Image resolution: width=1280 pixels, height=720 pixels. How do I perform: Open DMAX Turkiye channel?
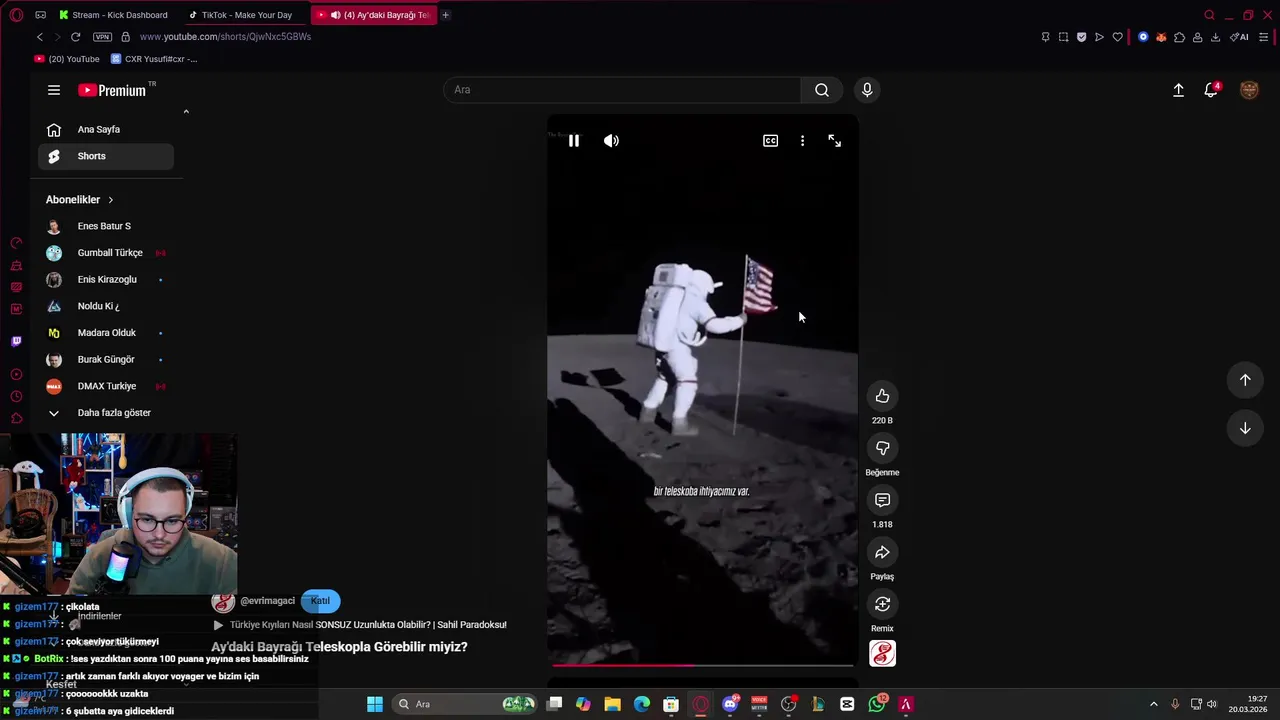(x=106, y=386)
